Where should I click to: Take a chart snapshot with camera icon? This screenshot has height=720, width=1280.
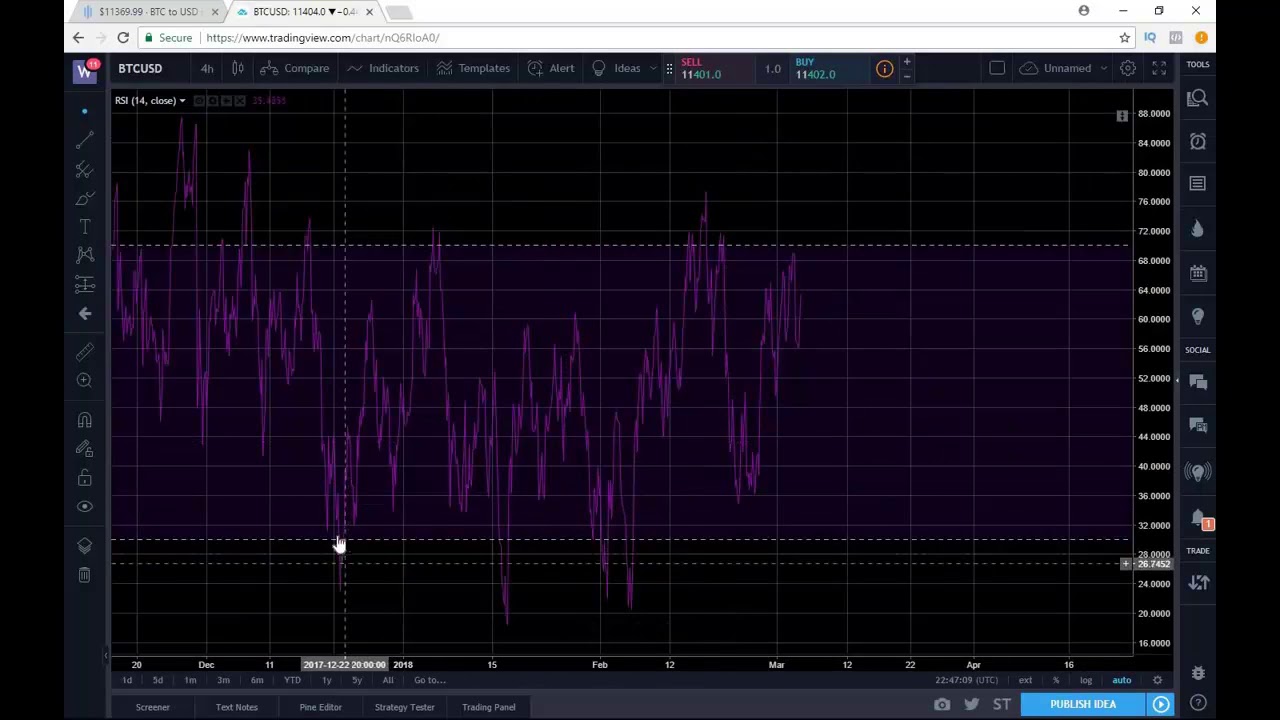coord(942,704)
